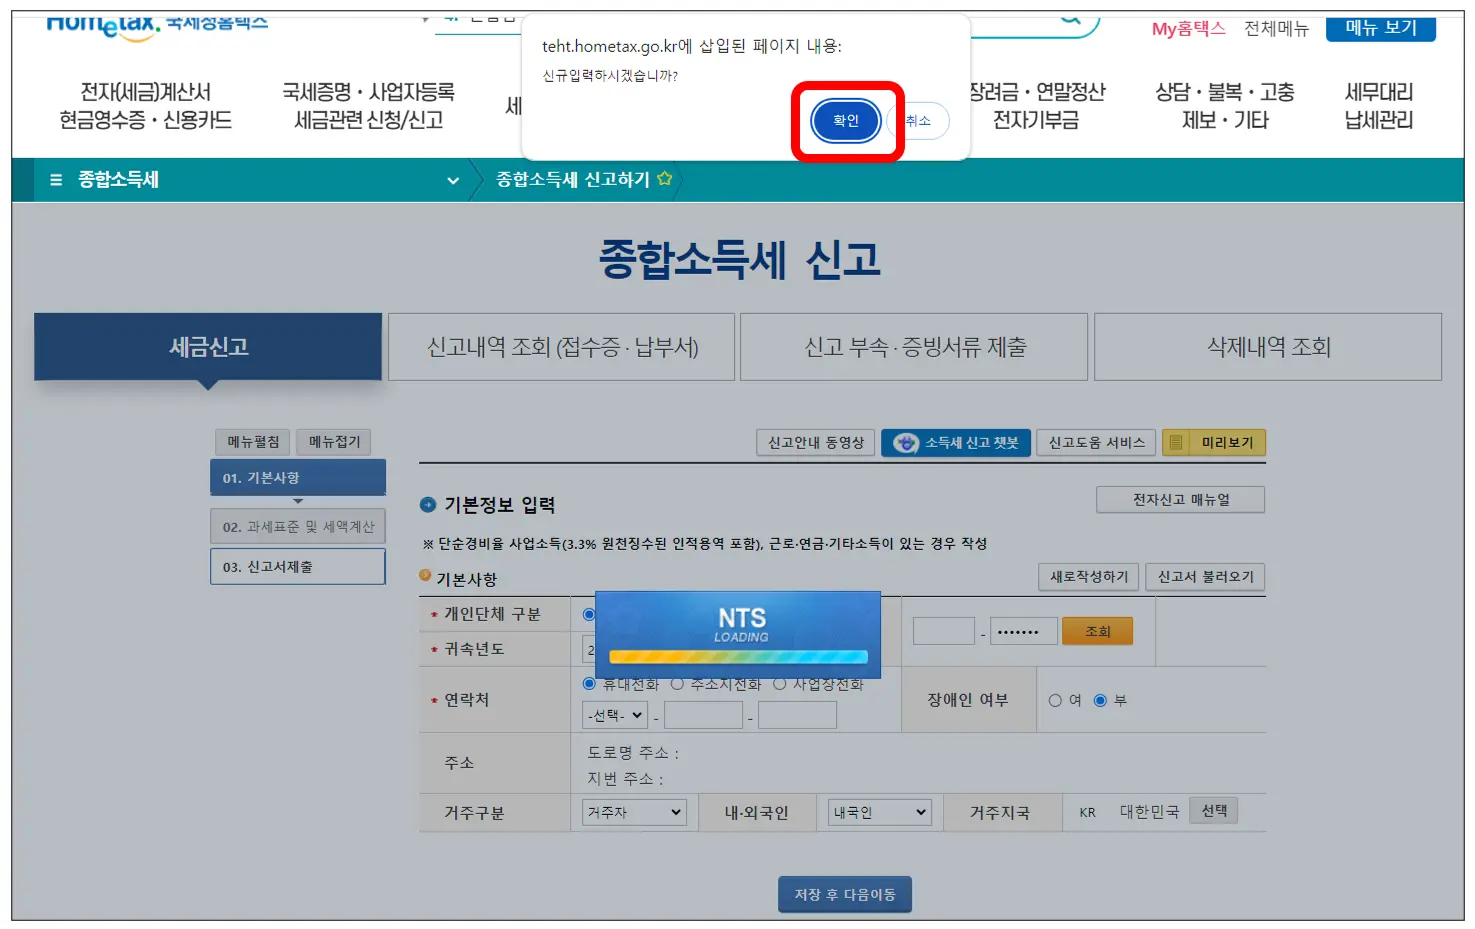Open the 내국인 nationality dropdown
This screenshot has height=929, width=1475.
[877, 812]
